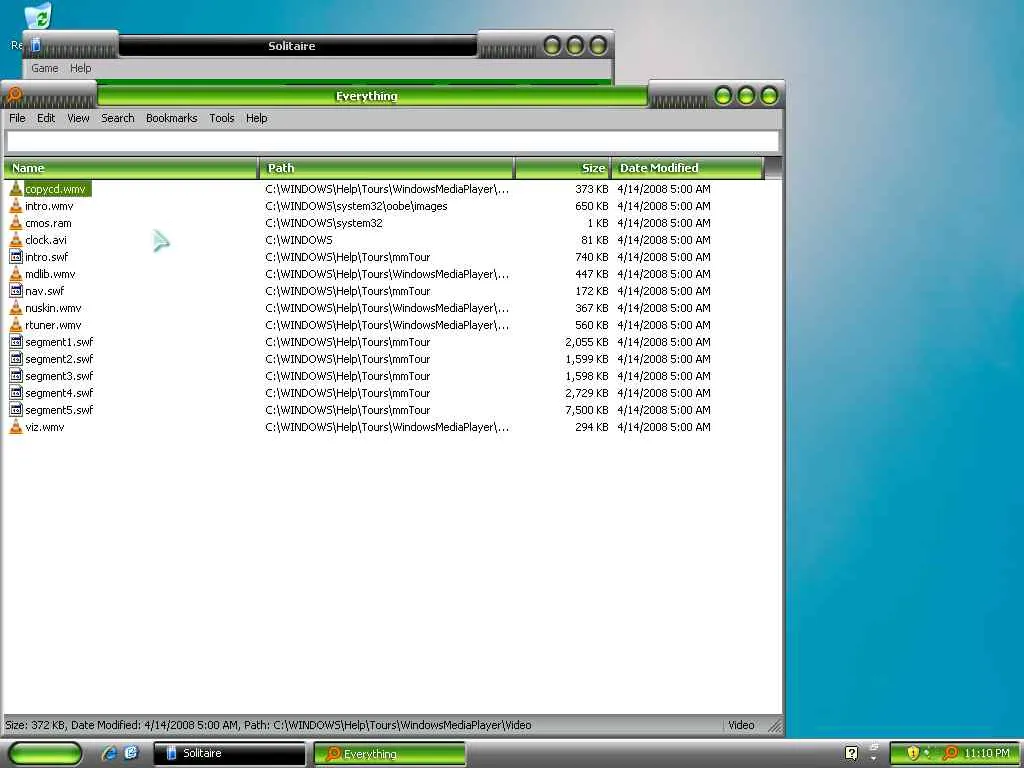This screenshot has width=1024, height=768.
Task: Click the second quick launch globe icon
Action: click(x=131, y=753)
